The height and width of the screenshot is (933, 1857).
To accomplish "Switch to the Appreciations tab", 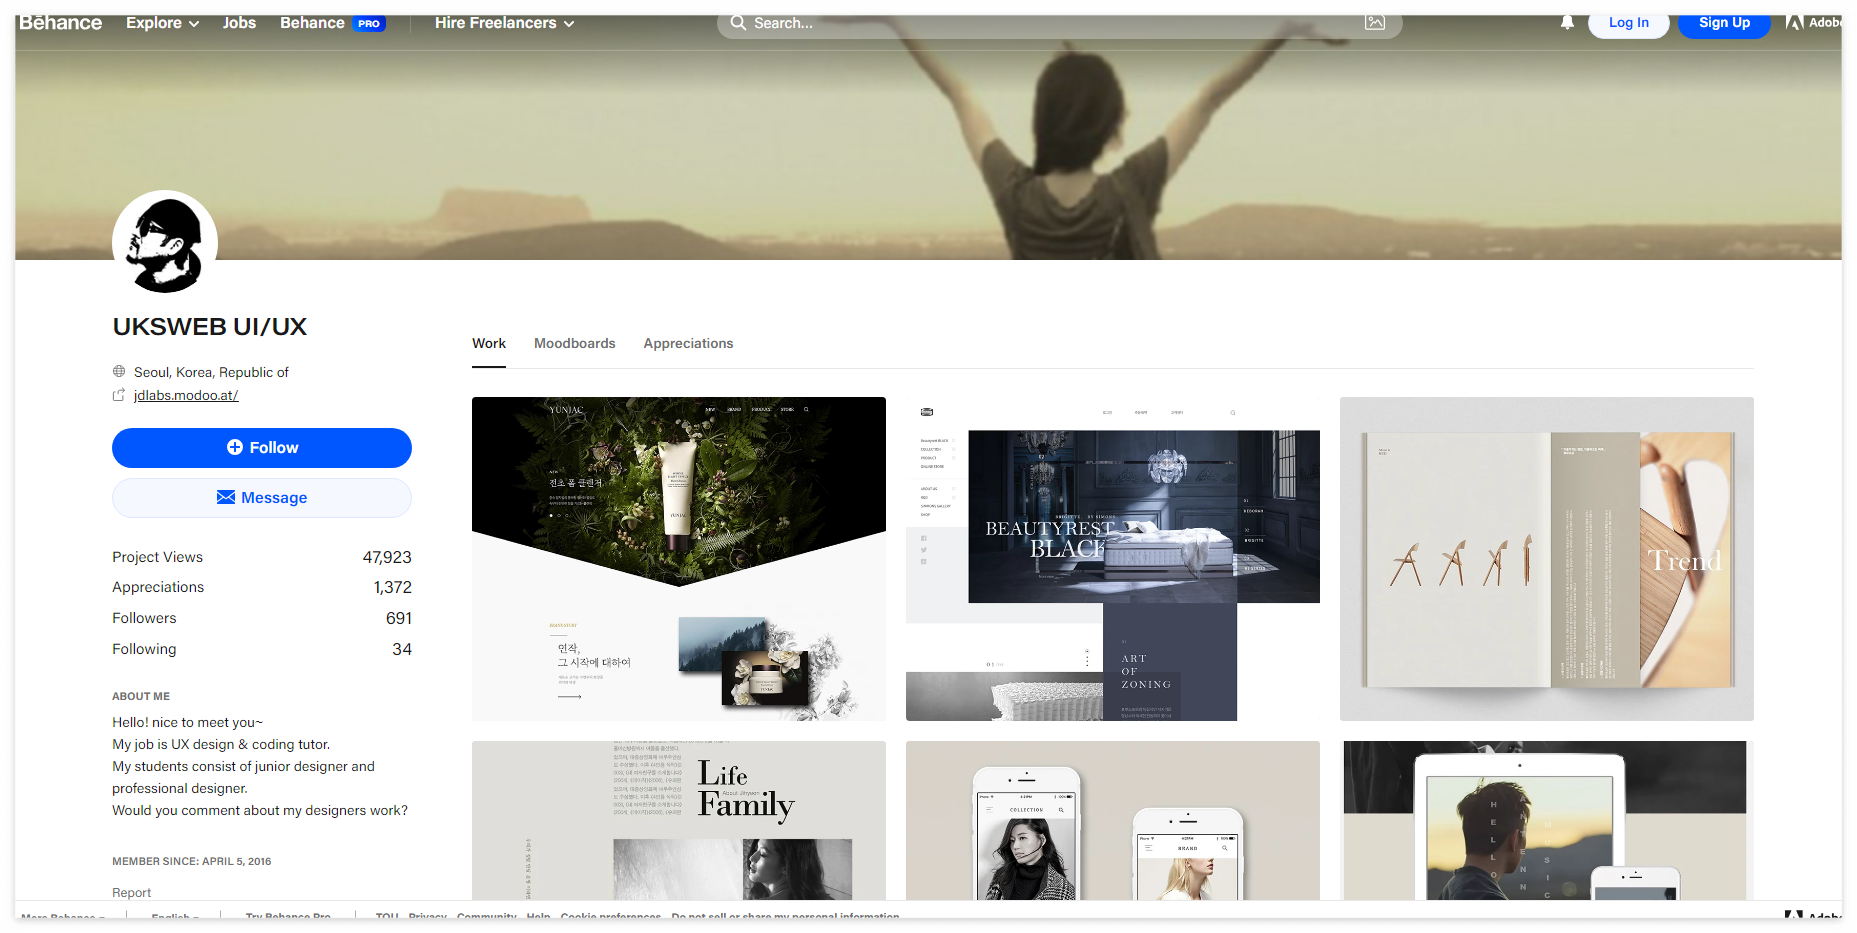I will click(x=688, y=343).
